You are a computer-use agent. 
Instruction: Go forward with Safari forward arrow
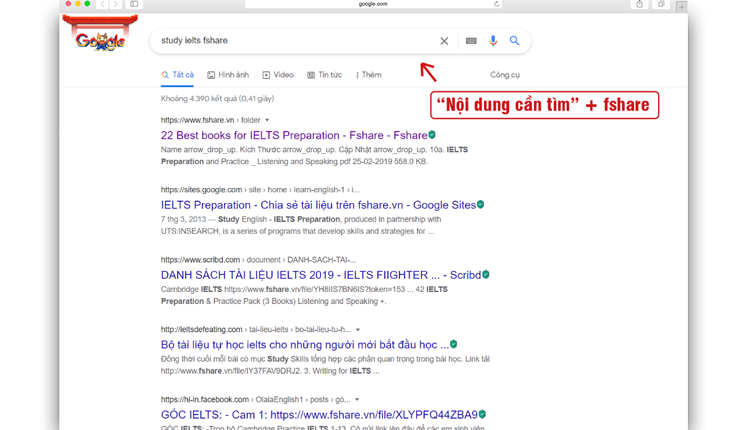(115, 4)
